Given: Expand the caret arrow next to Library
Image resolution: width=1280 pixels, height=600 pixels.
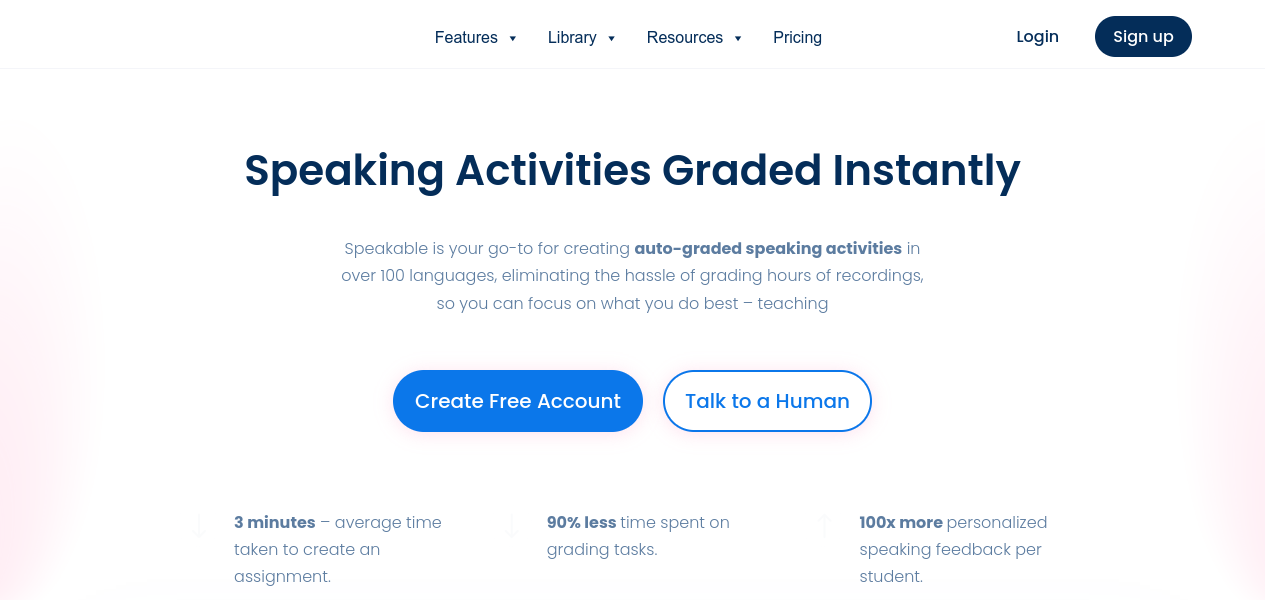Looking at the screenshot, I should tap(611, 38).
